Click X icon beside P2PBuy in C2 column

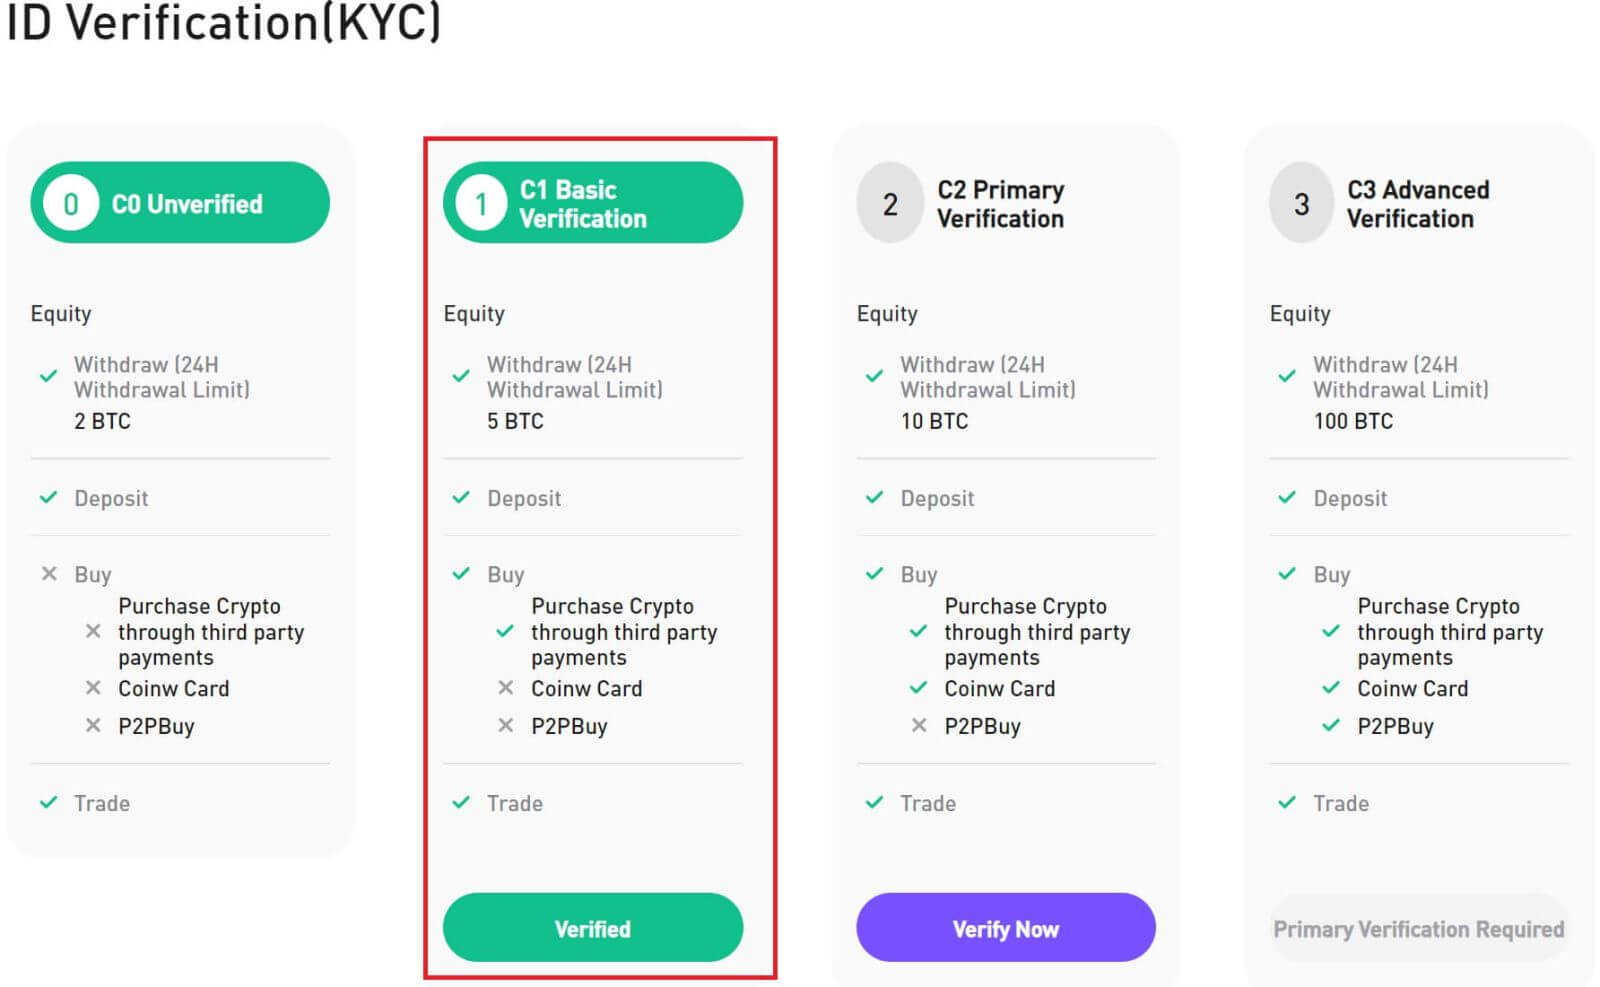point(919,726)
